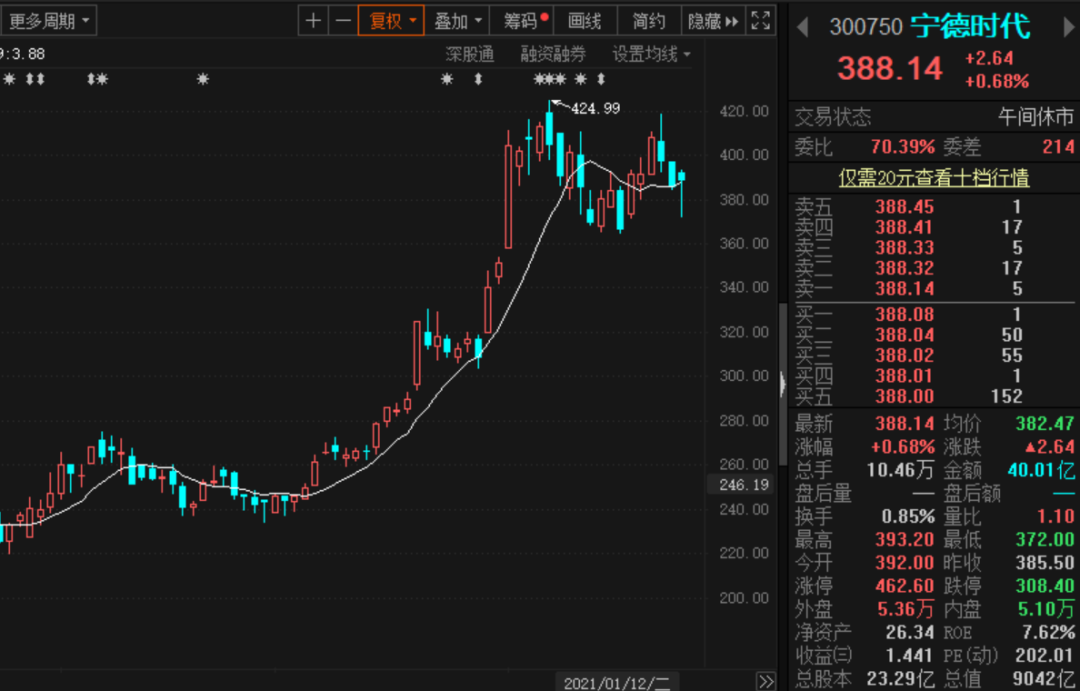Click 卖五 price 388.45
The height and width of the screenshot is (691, 1080).
coord(904,207)
